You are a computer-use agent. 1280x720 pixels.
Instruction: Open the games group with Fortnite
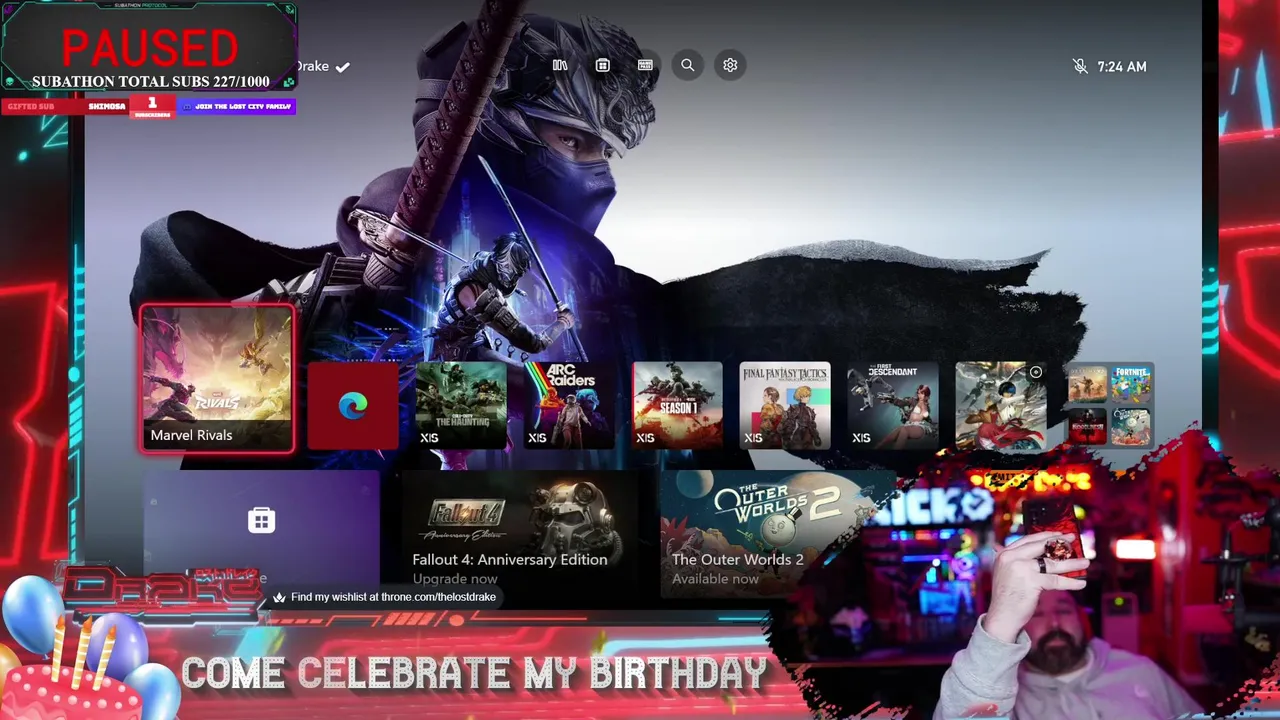(1109, 406)
